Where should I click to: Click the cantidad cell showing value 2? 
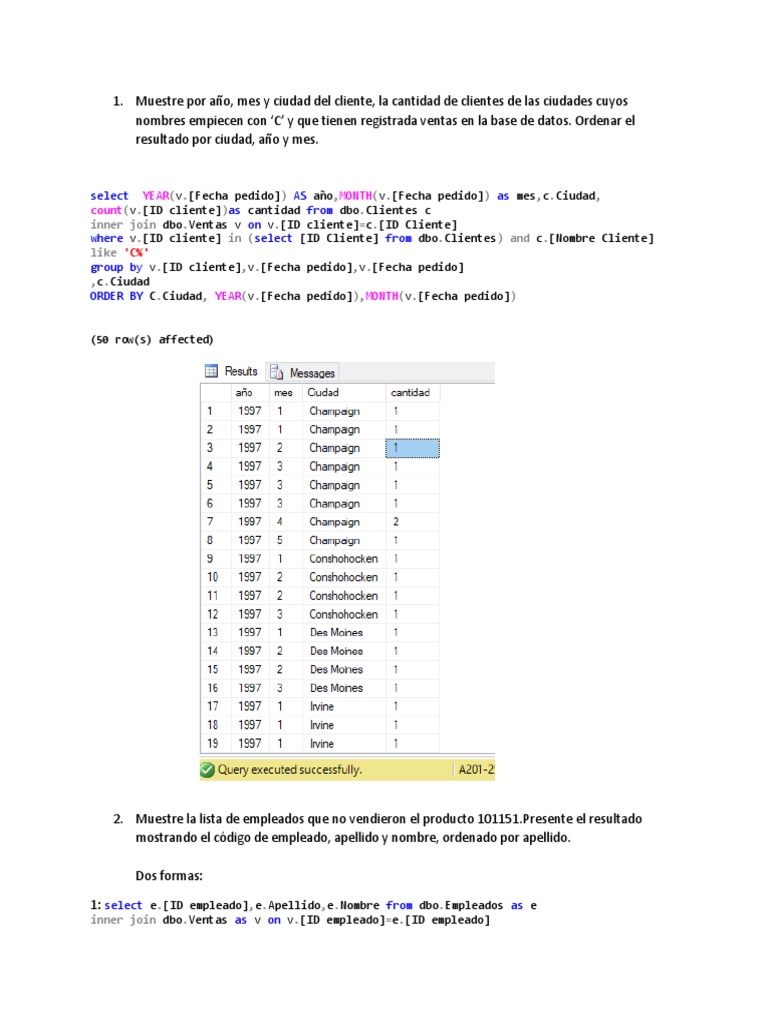[412, 522]
